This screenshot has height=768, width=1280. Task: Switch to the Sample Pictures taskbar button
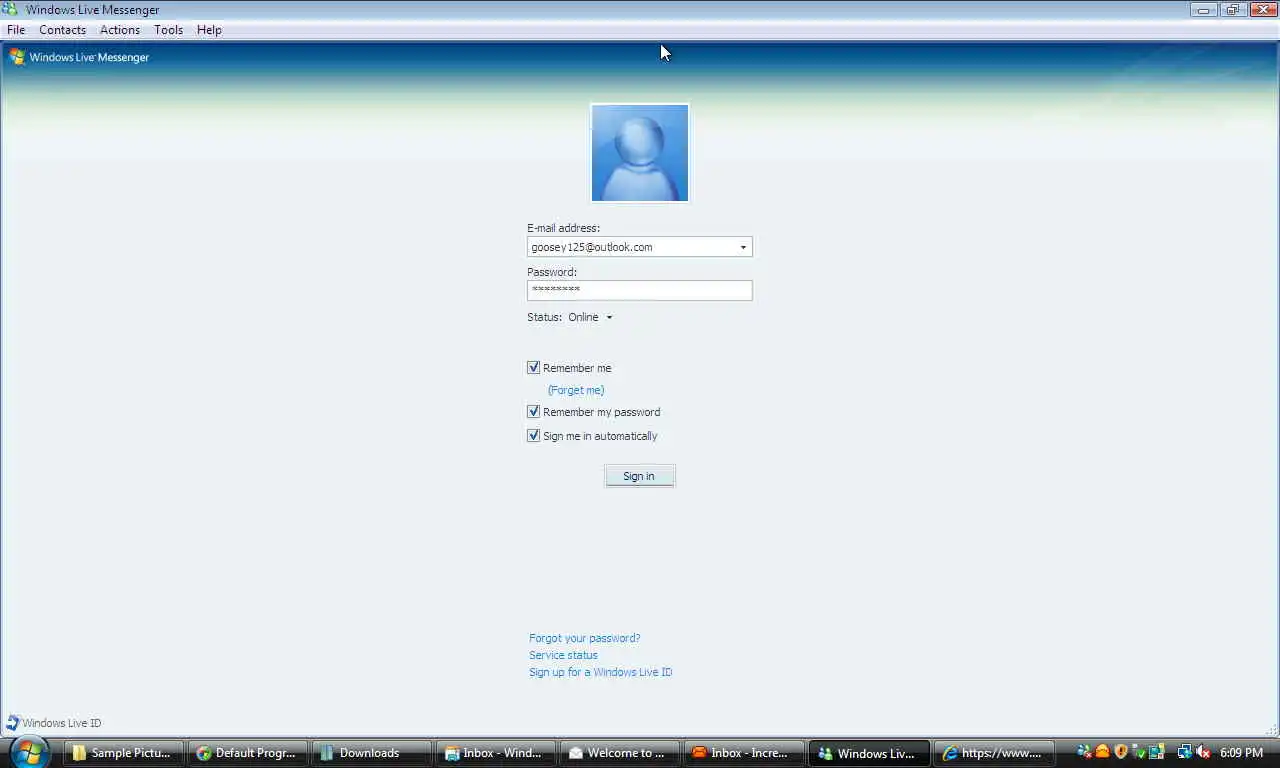(x=125, y=753)
